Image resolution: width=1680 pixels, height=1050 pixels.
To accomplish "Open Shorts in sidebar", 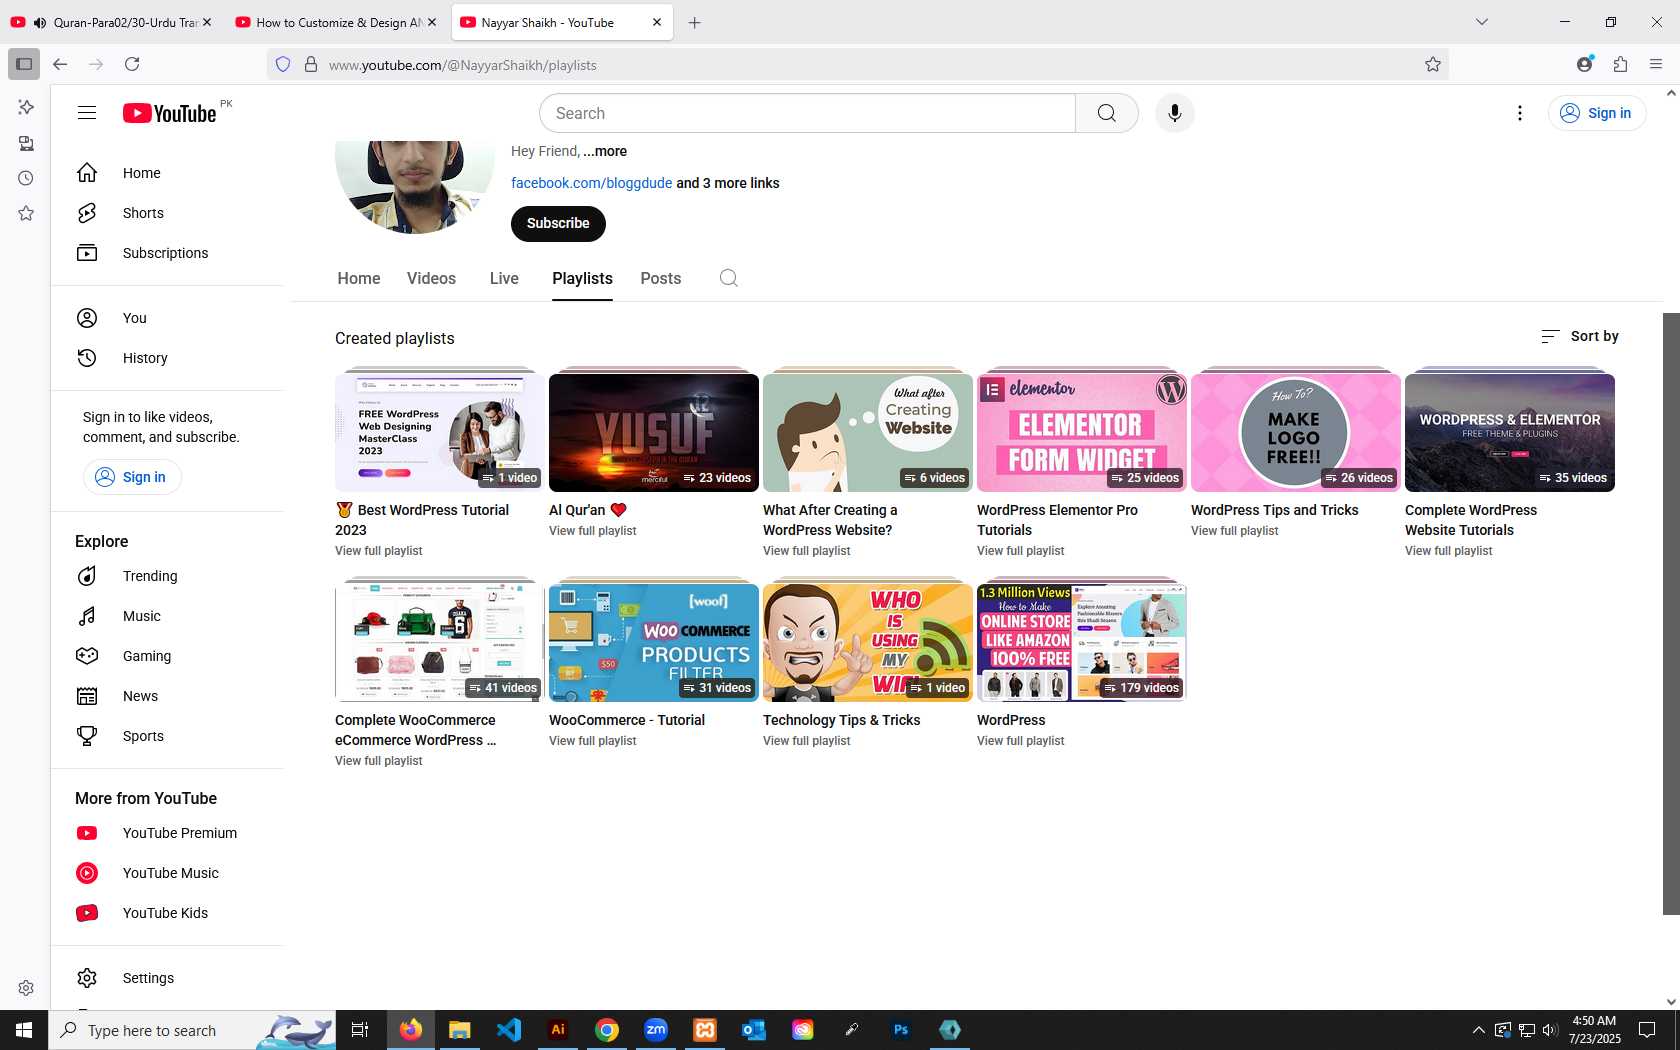I will [168, 213].
